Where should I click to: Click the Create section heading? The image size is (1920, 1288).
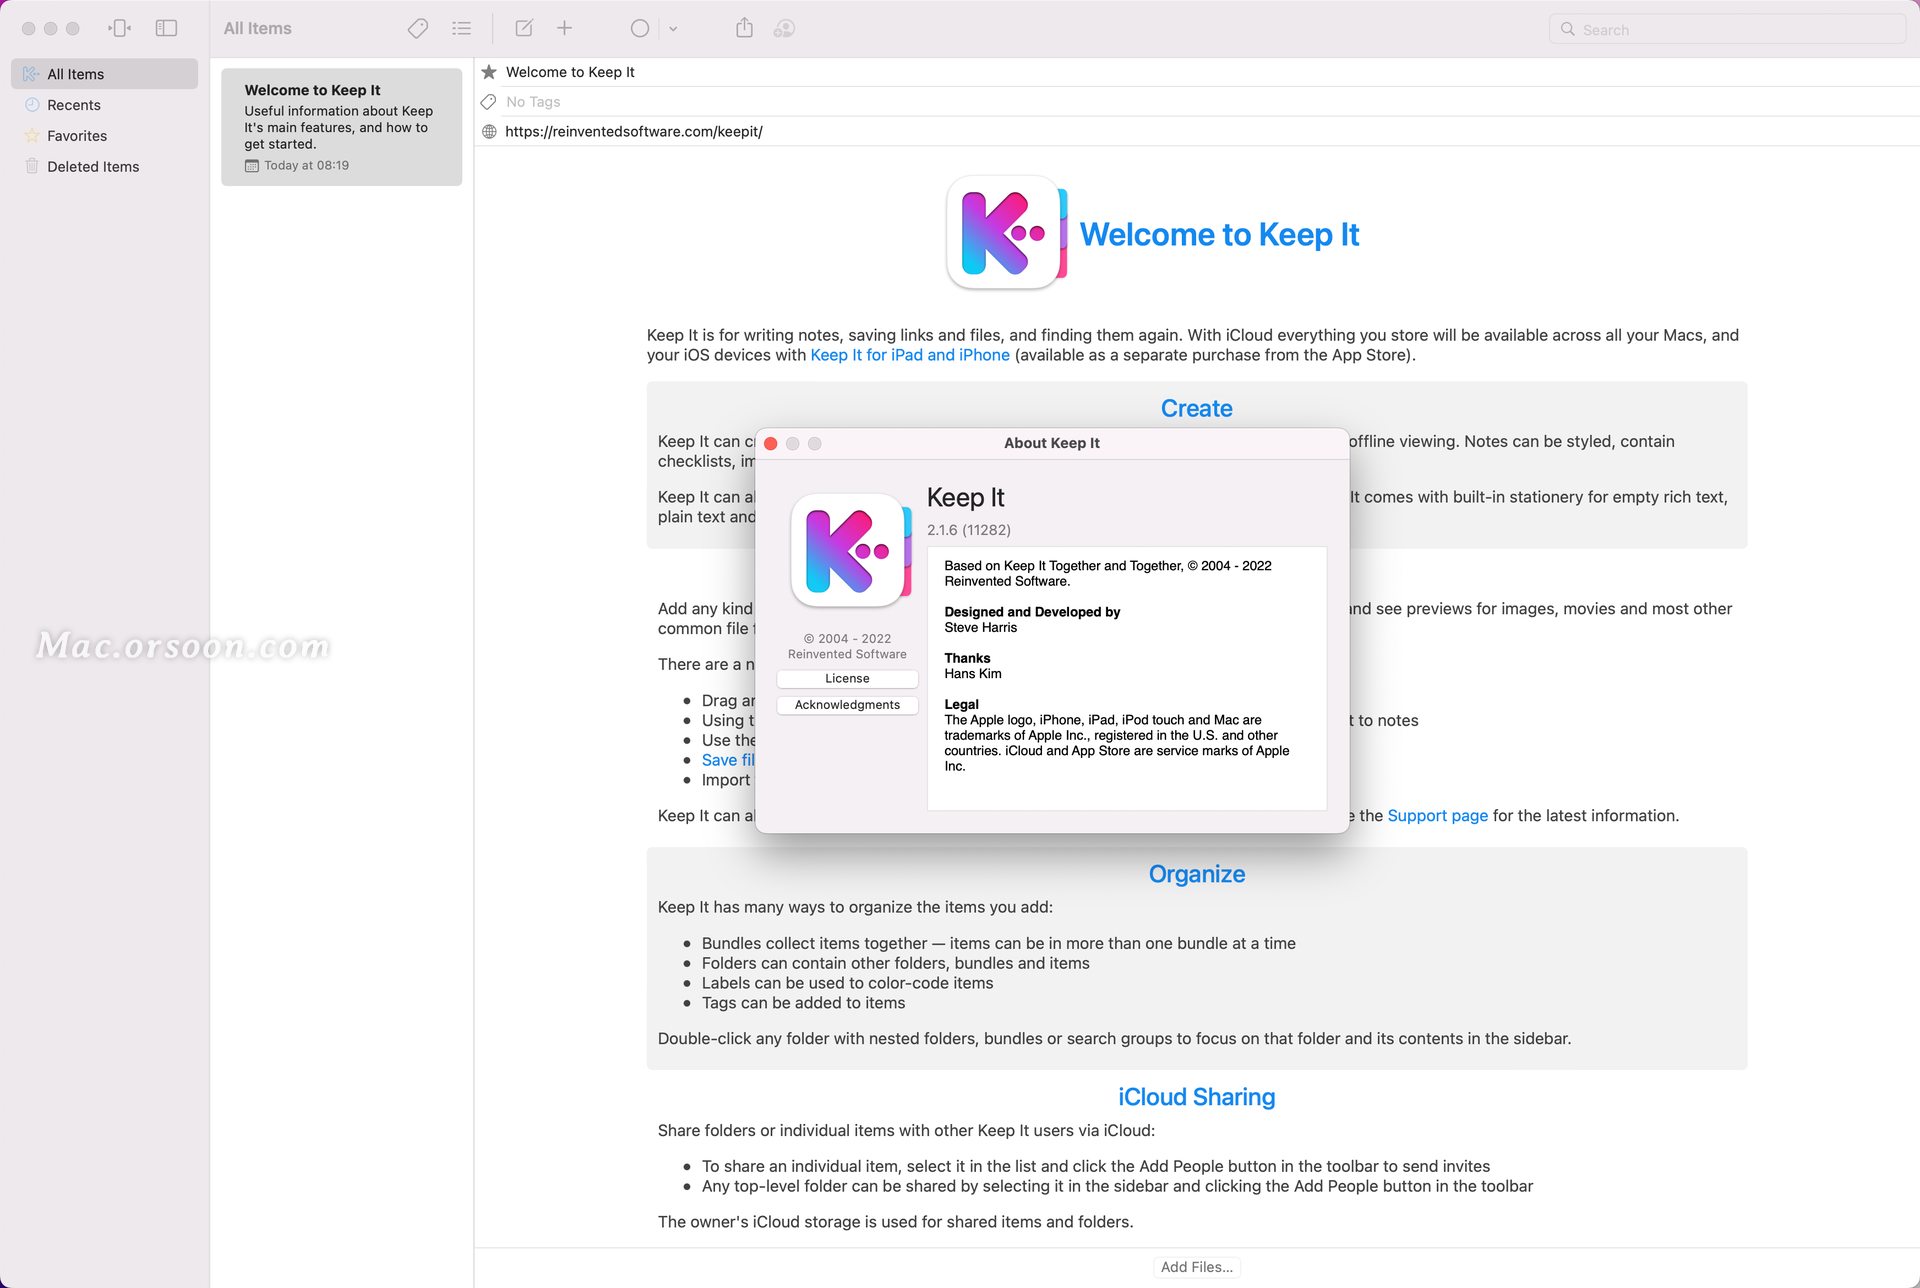[x=1197, y=409]
